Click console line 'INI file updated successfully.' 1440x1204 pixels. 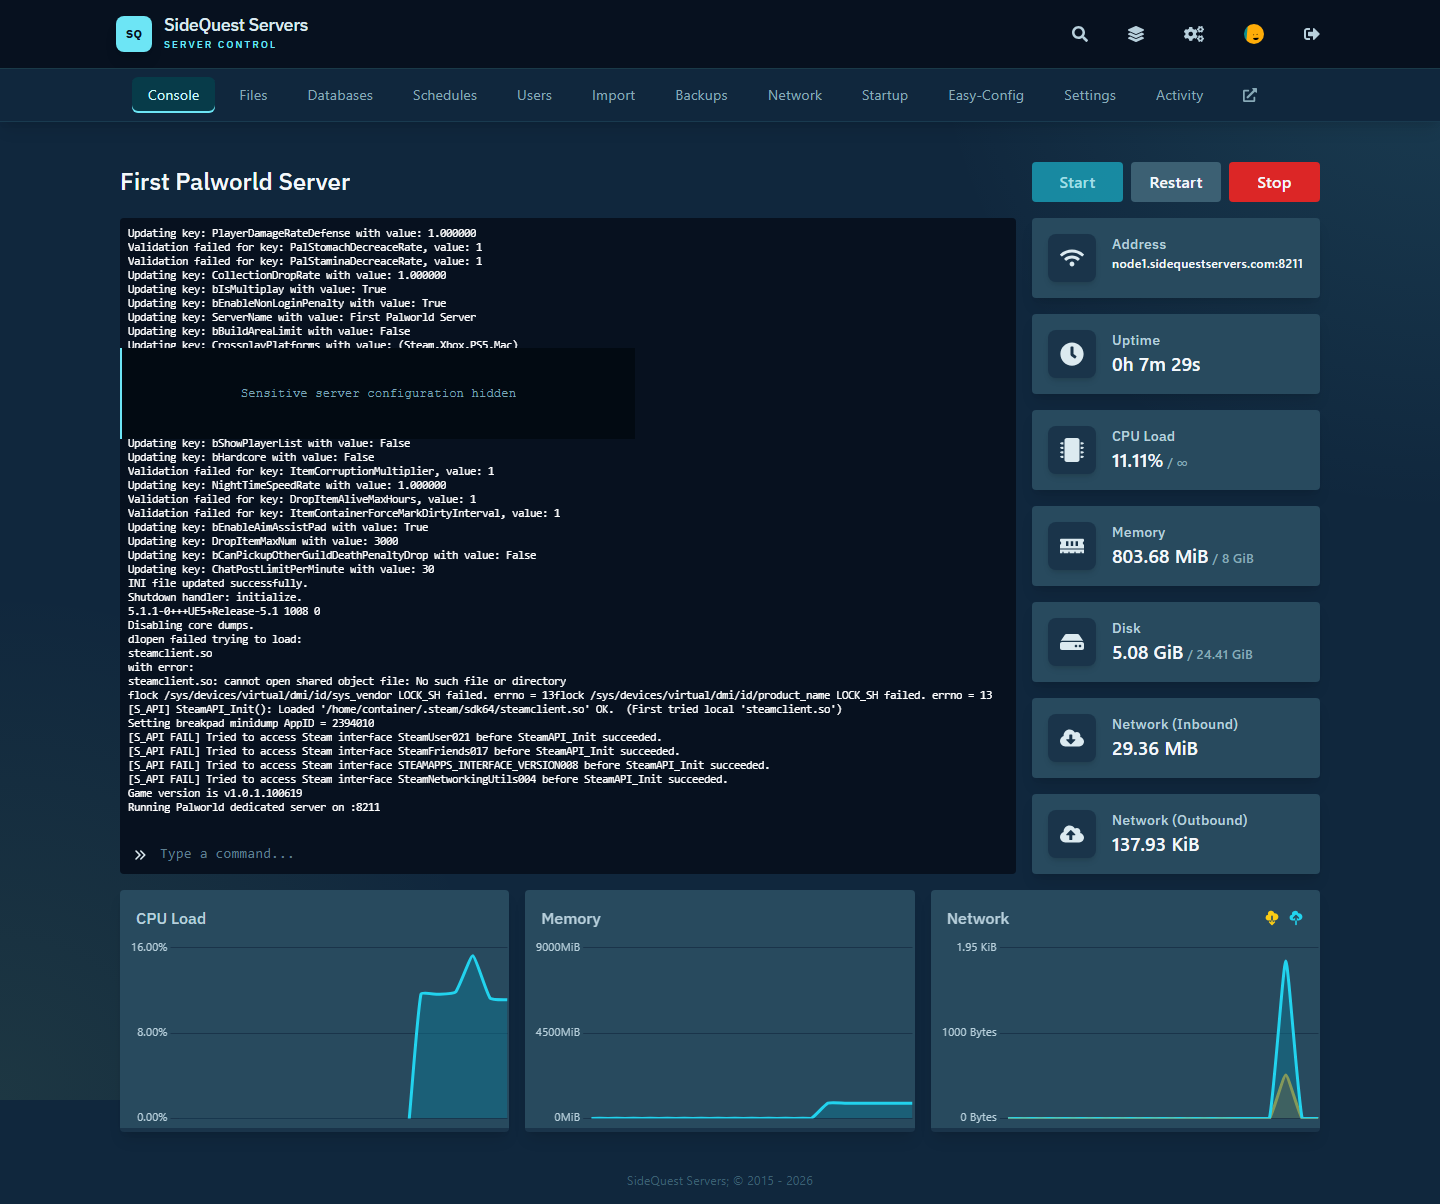pyautogui.click(x=218, y=583)
